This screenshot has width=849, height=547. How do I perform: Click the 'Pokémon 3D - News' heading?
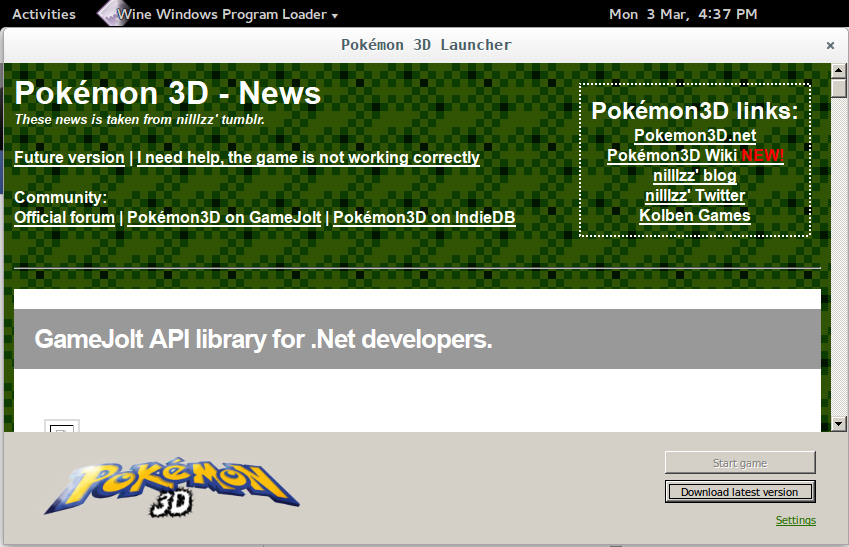(168, 93)
